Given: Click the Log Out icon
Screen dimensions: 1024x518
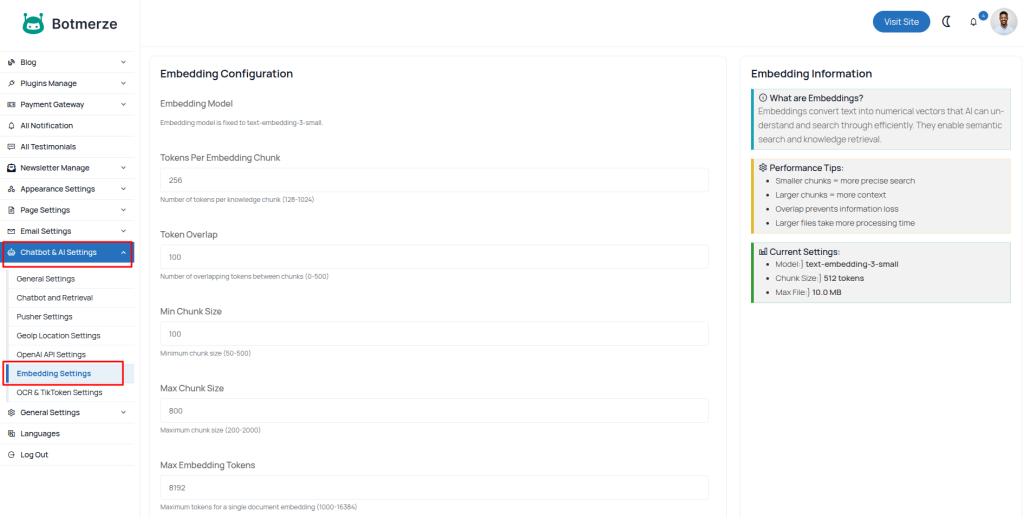Looking at the screenshot, I should 11,455.
